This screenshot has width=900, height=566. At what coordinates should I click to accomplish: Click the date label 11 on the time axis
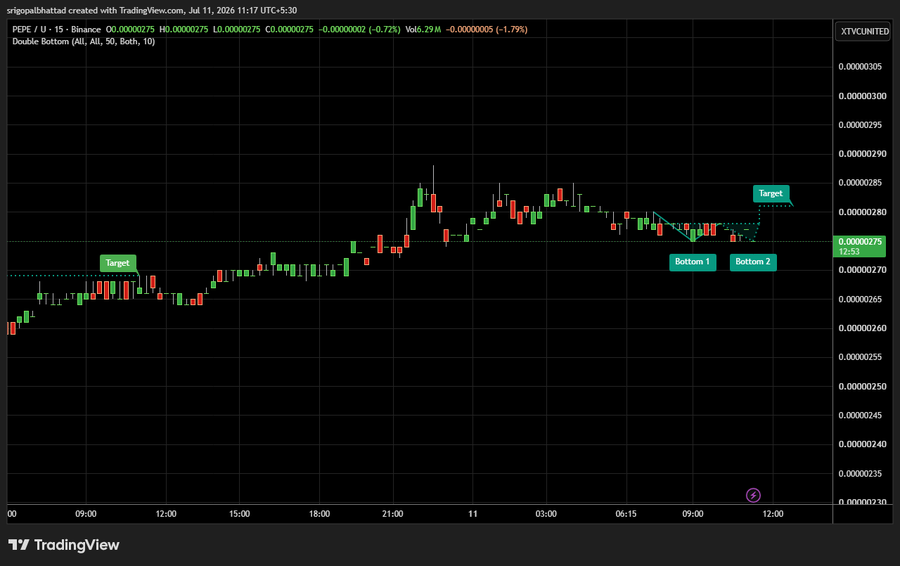click(x=472, y=514)
